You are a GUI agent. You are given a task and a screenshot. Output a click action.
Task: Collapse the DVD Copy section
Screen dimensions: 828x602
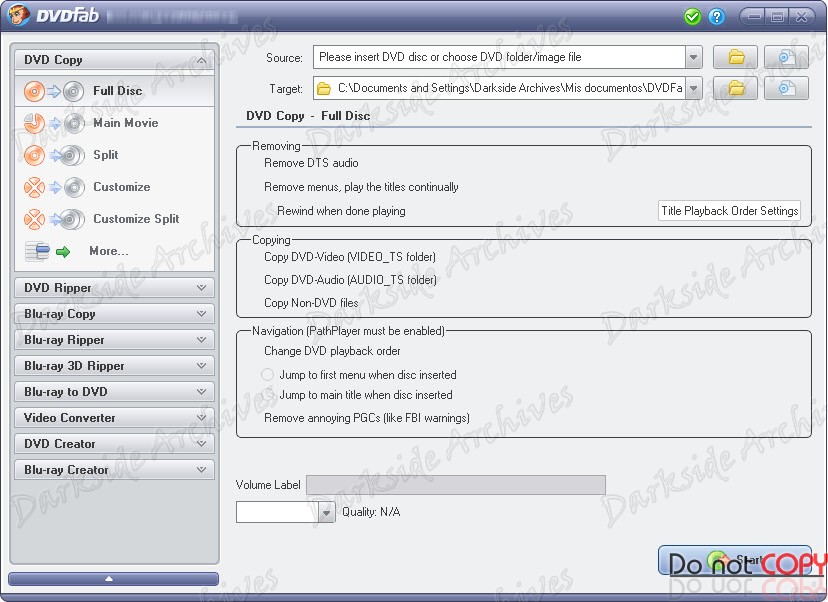(115, 60)
